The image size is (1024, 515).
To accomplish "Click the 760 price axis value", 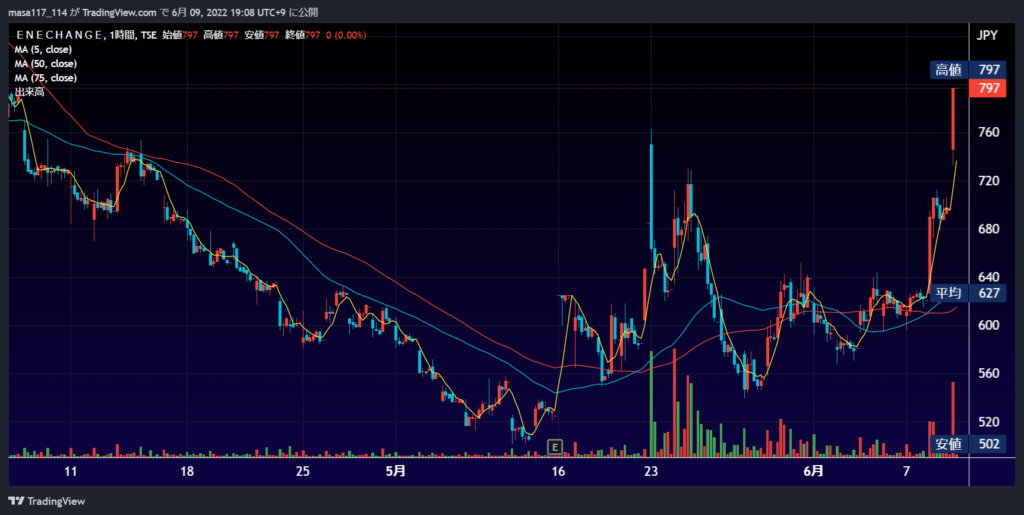I will 989,133.
